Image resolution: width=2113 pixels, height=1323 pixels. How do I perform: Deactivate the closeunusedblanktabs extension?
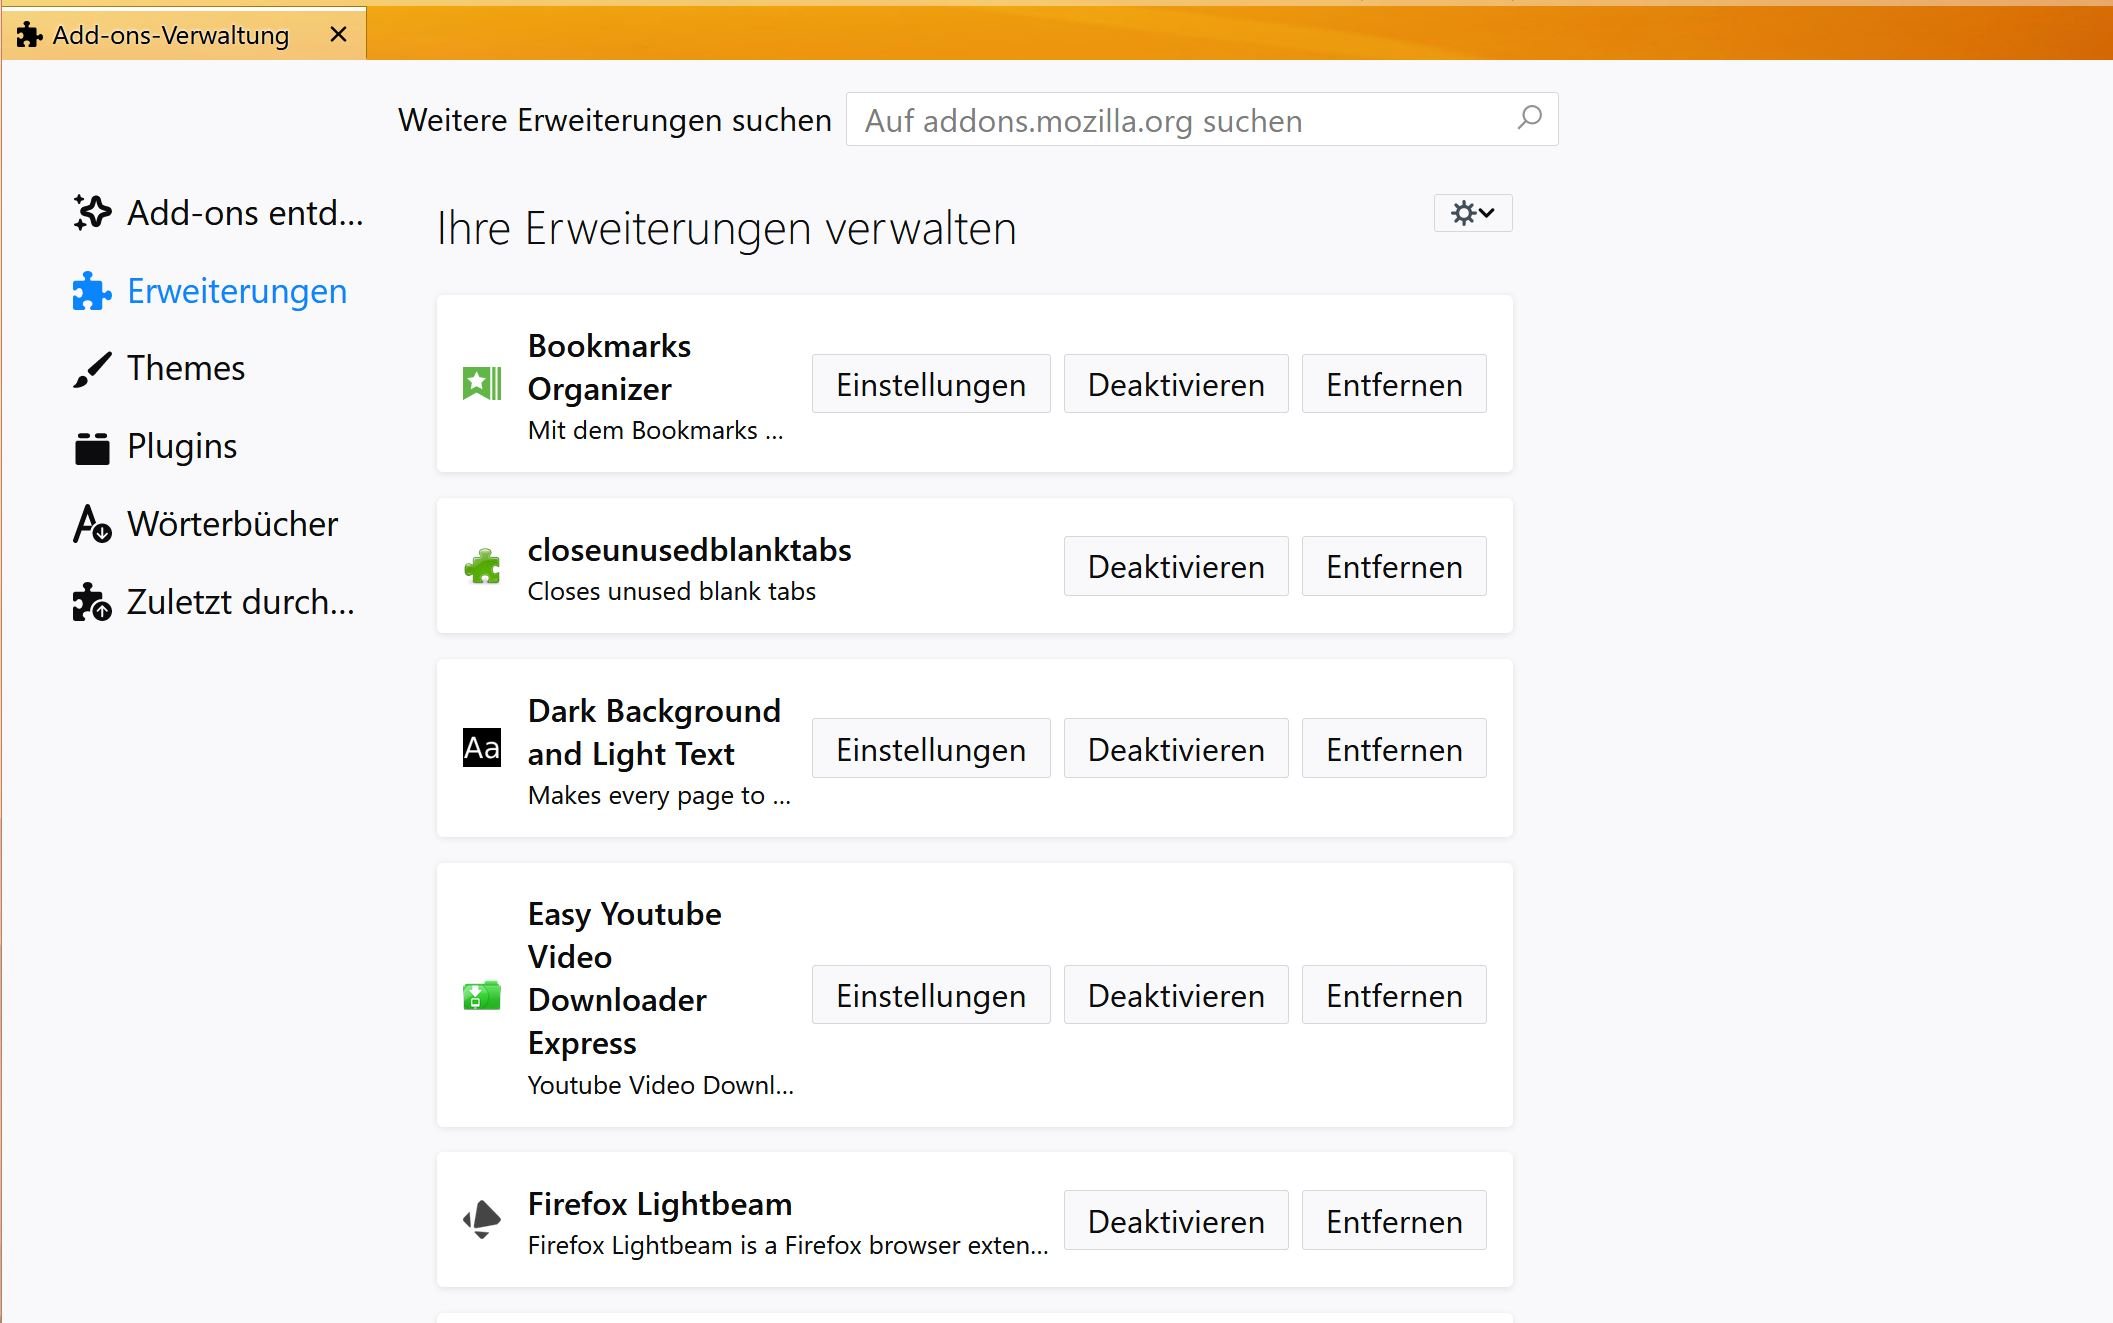coord(1175,567)
